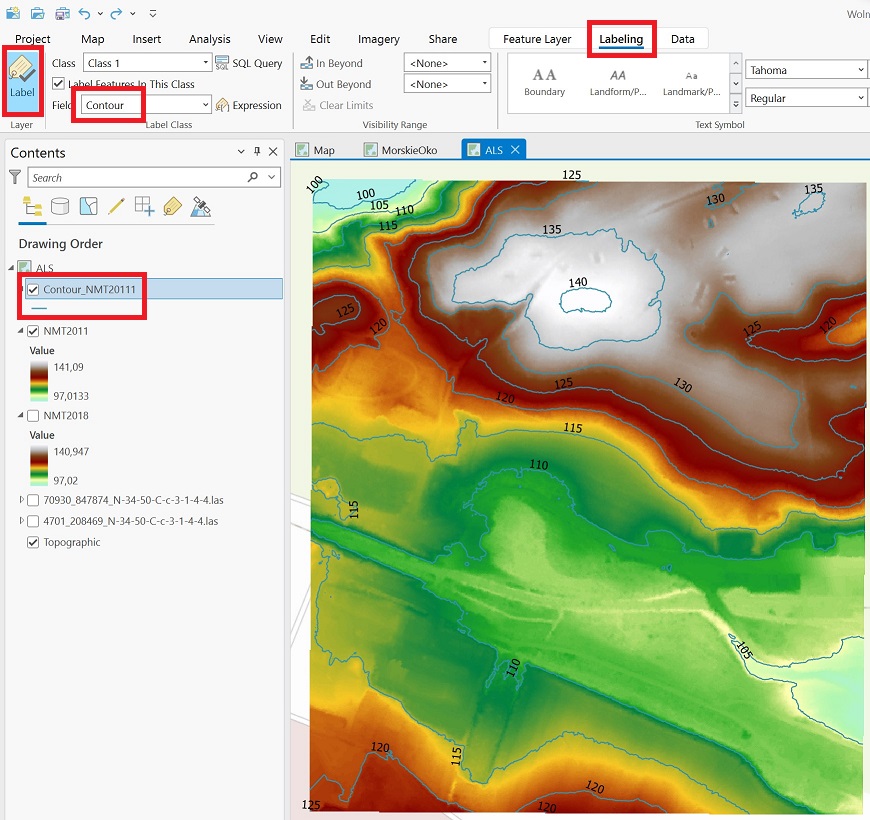
Task: Expand the 70930_847874 las layer
Action: (22, 500)
